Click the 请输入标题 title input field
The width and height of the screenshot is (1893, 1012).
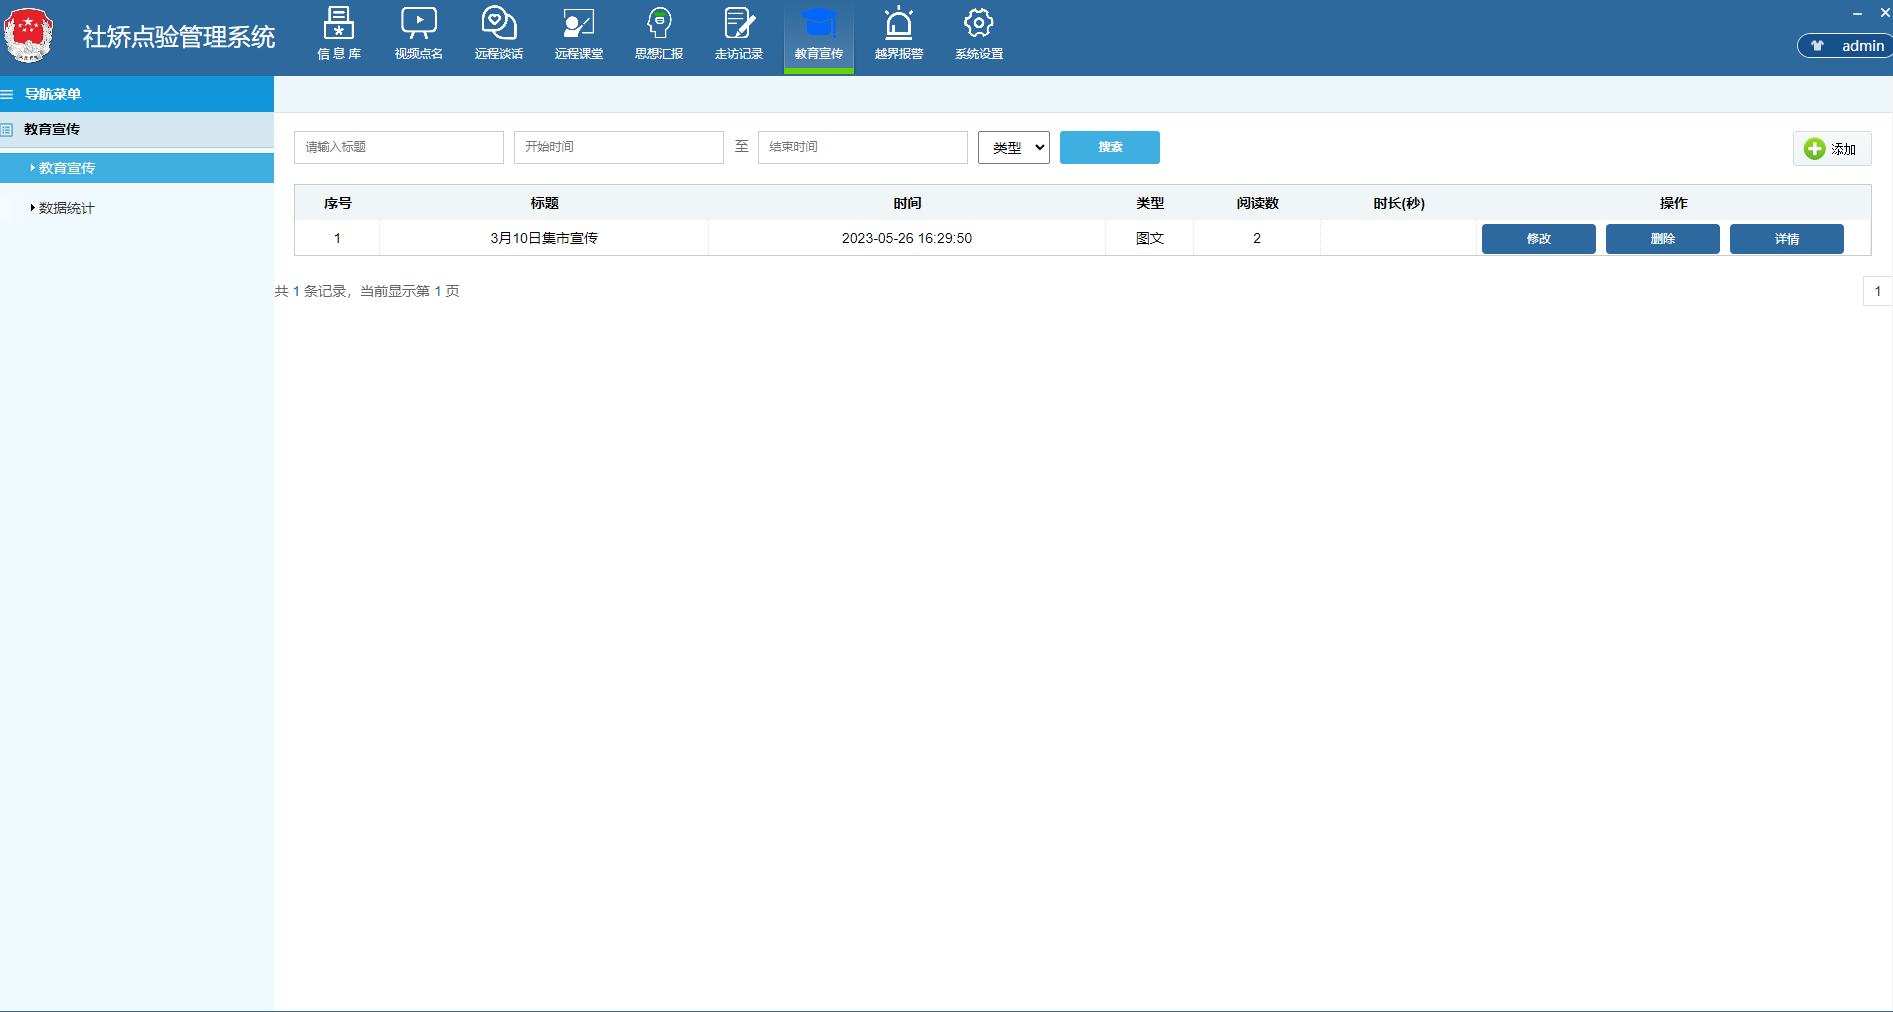tap(398, 147)
